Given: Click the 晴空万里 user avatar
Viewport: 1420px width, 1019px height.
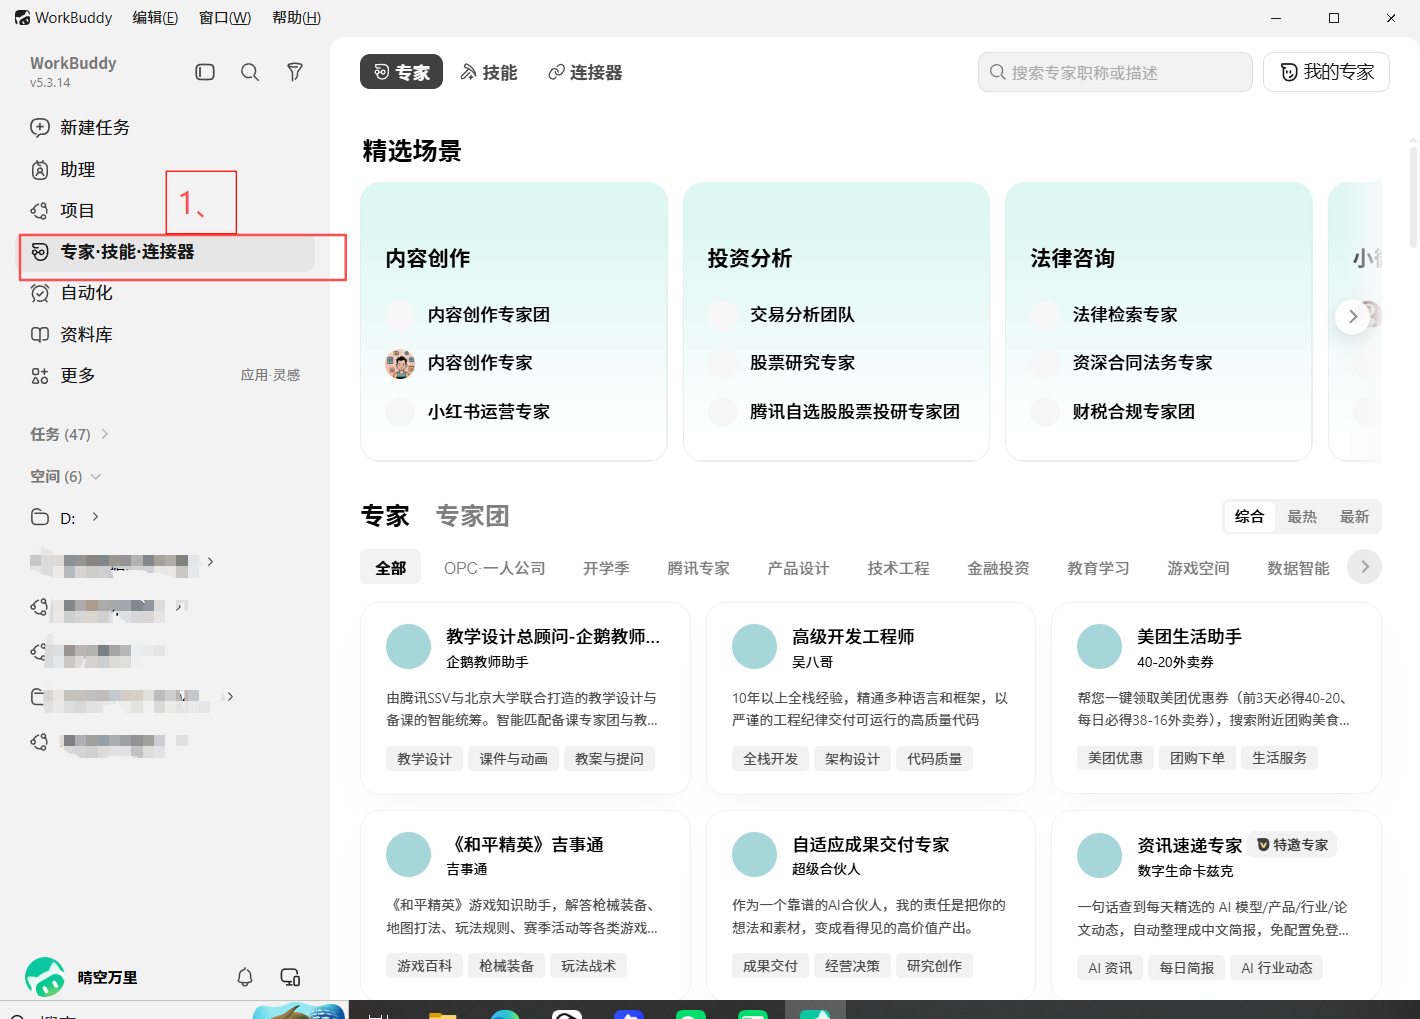Looking at the screenshot, I should coord(45,977).
